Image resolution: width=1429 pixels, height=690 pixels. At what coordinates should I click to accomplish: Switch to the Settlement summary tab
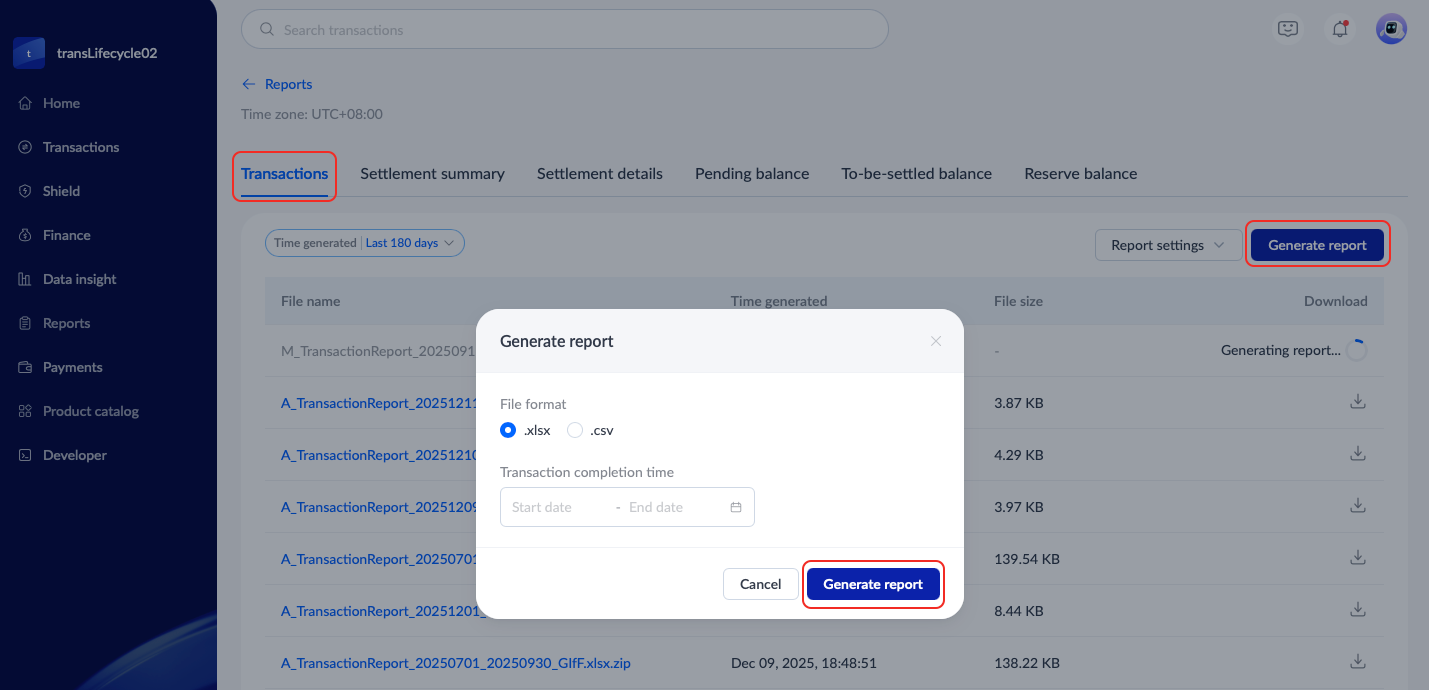click(x=432, y=174)
